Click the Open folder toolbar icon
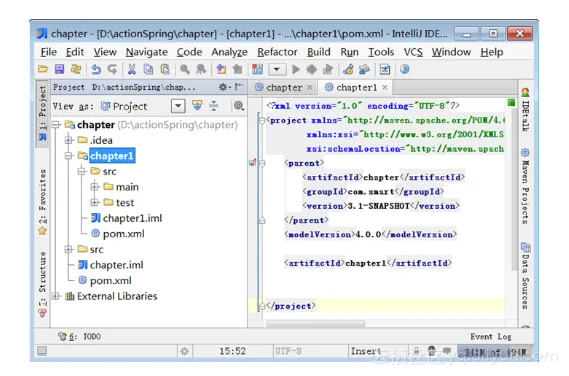Screen dimensions: 569x376 43,69
